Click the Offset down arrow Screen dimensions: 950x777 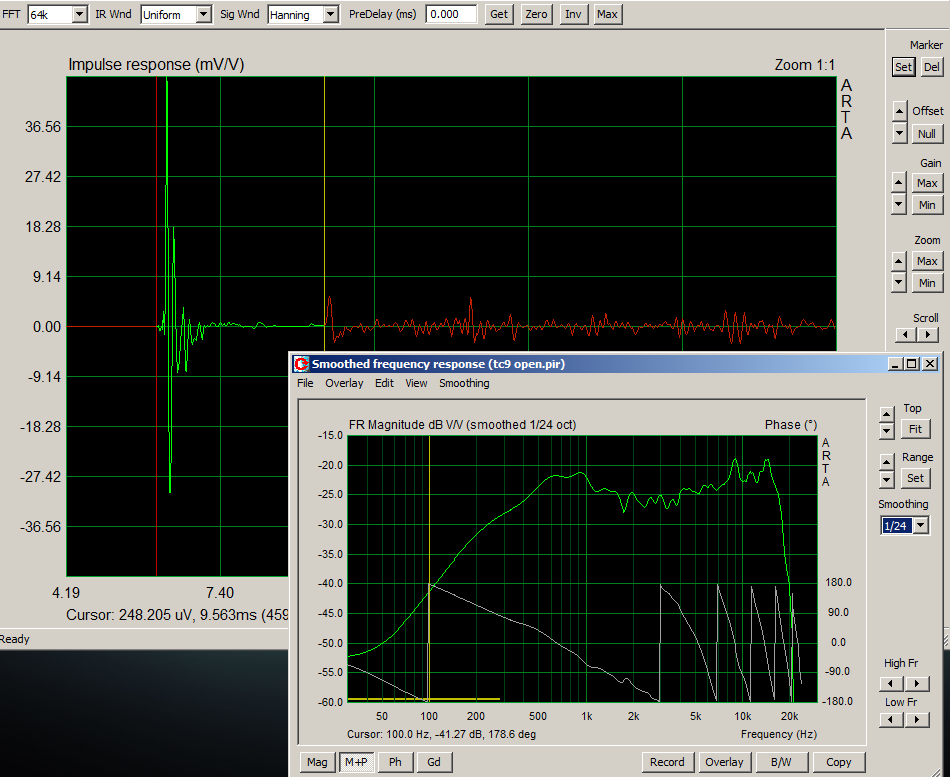coord(900,133)
